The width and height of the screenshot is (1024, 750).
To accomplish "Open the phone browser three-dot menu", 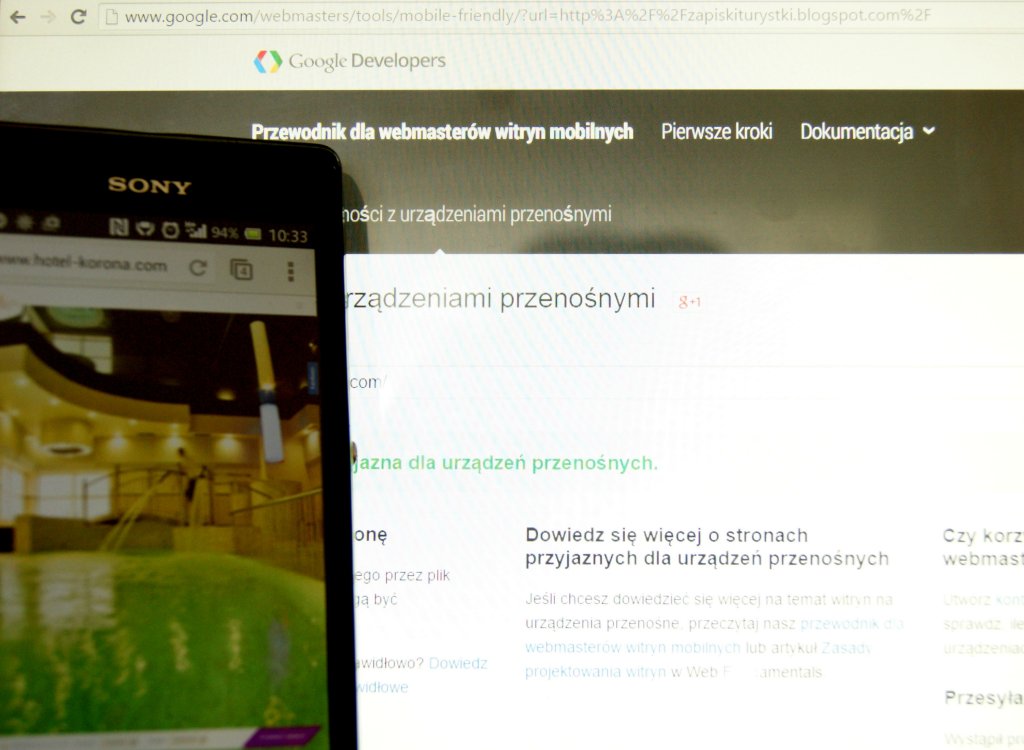I will pyautogui.click(x=291, y=270).
